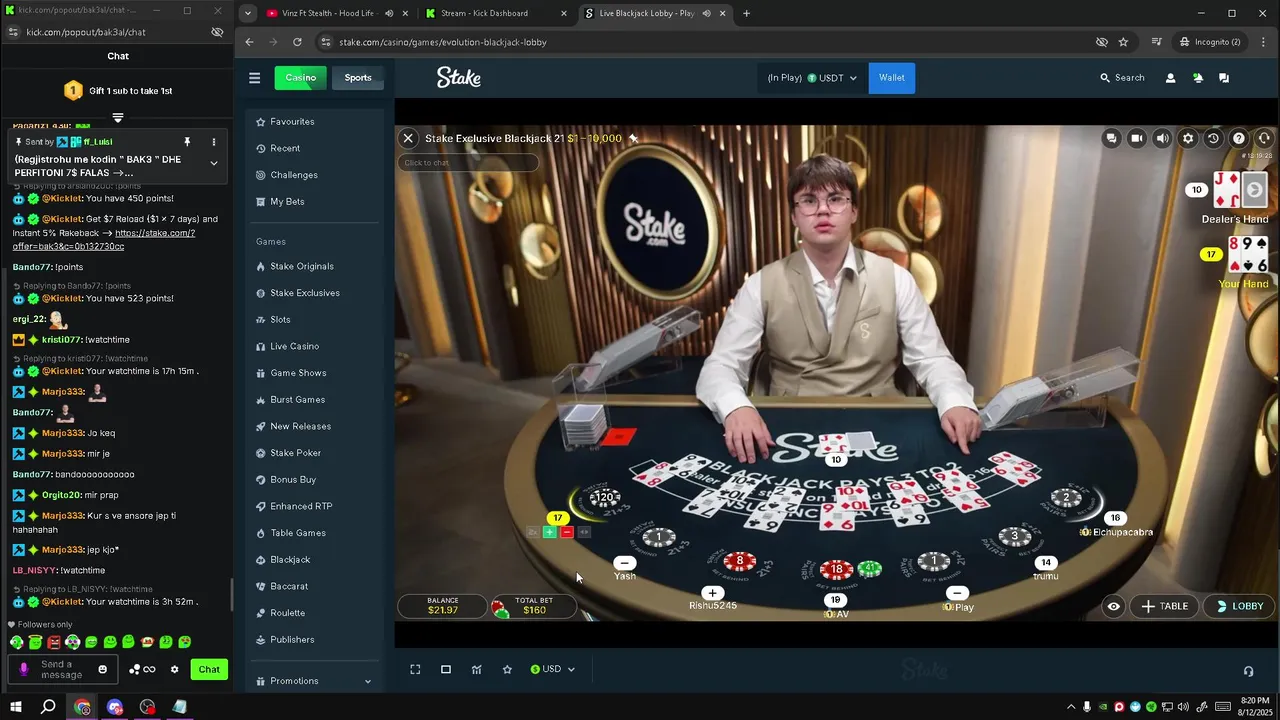Expand the pinned message in Kick chat
Viewport: 1280px width, 720px height.
pos(213,163)
